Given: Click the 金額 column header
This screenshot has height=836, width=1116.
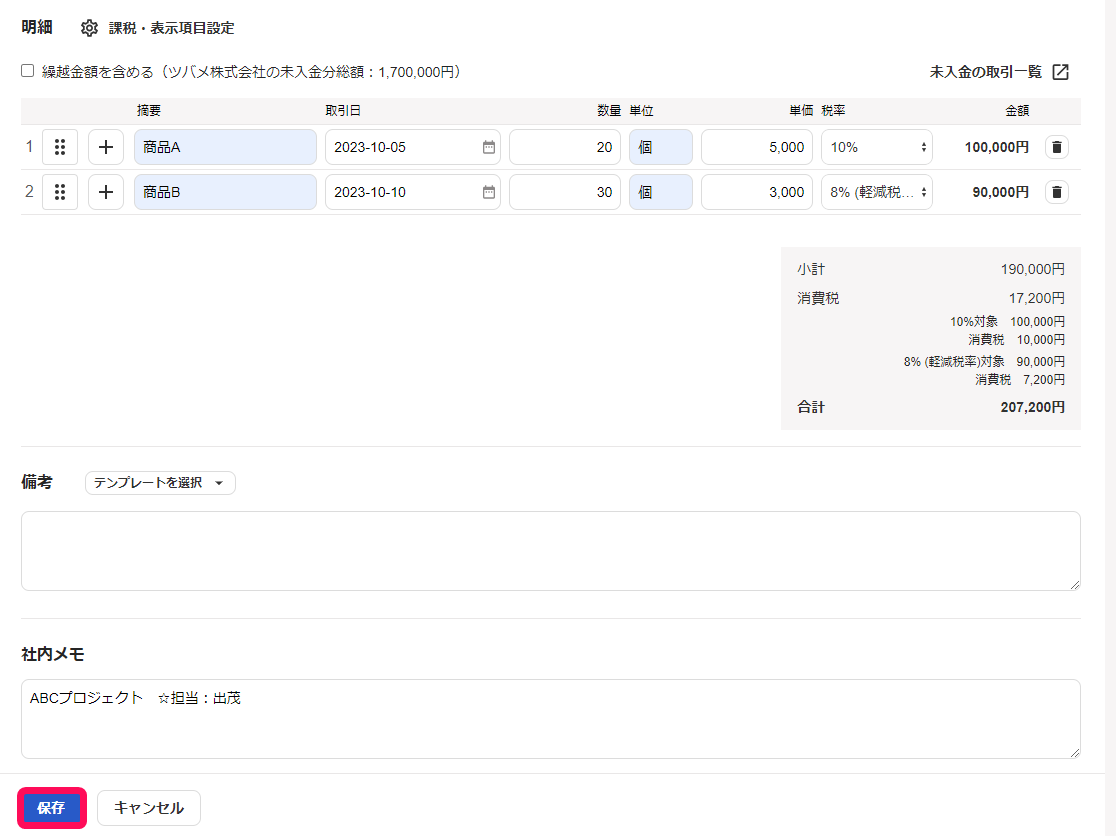Looking at the screenshot, I should point(1017,111).
